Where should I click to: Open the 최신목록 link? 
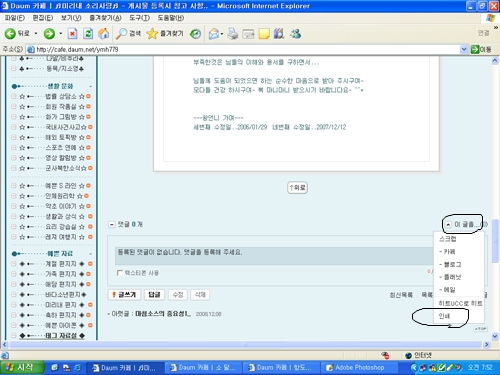(401, 295)
